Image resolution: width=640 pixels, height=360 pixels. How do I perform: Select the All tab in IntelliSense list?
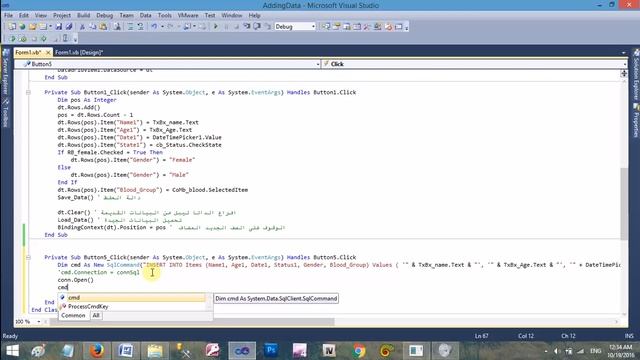pos(96,316)
